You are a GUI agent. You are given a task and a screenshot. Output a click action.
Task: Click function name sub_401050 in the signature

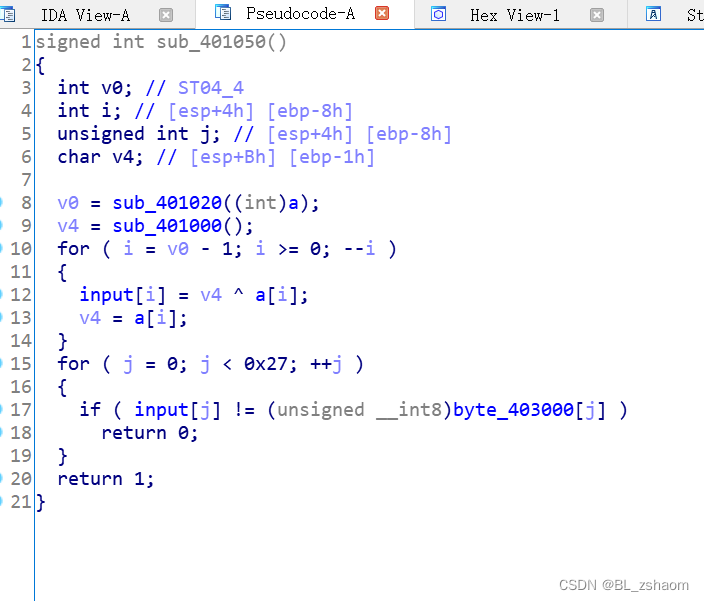point(211,42)
